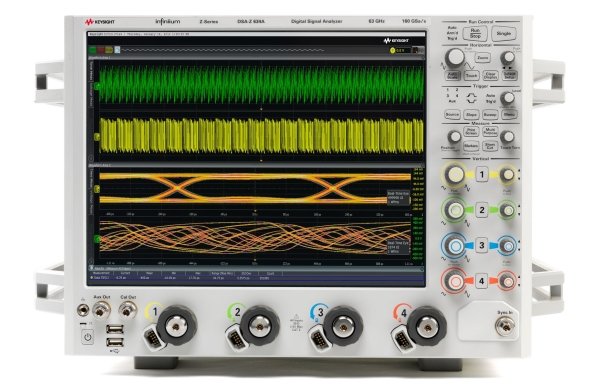This screenshot has height=390, width=600.
Task: Toggle channel 4 with red key
Action: 482,281
